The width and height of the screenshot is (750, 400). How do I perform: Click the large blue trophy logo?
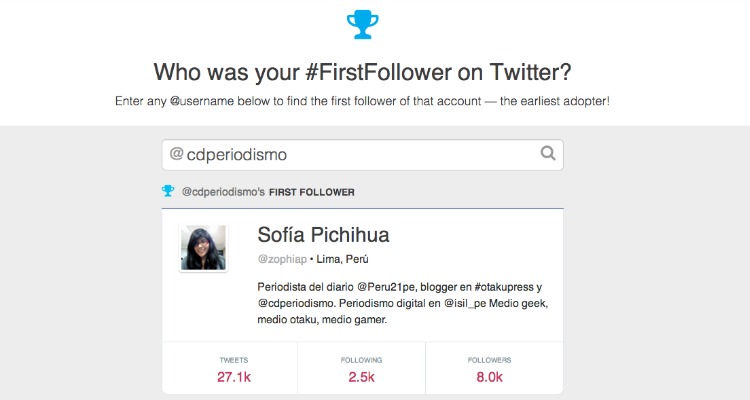(363, 24)
